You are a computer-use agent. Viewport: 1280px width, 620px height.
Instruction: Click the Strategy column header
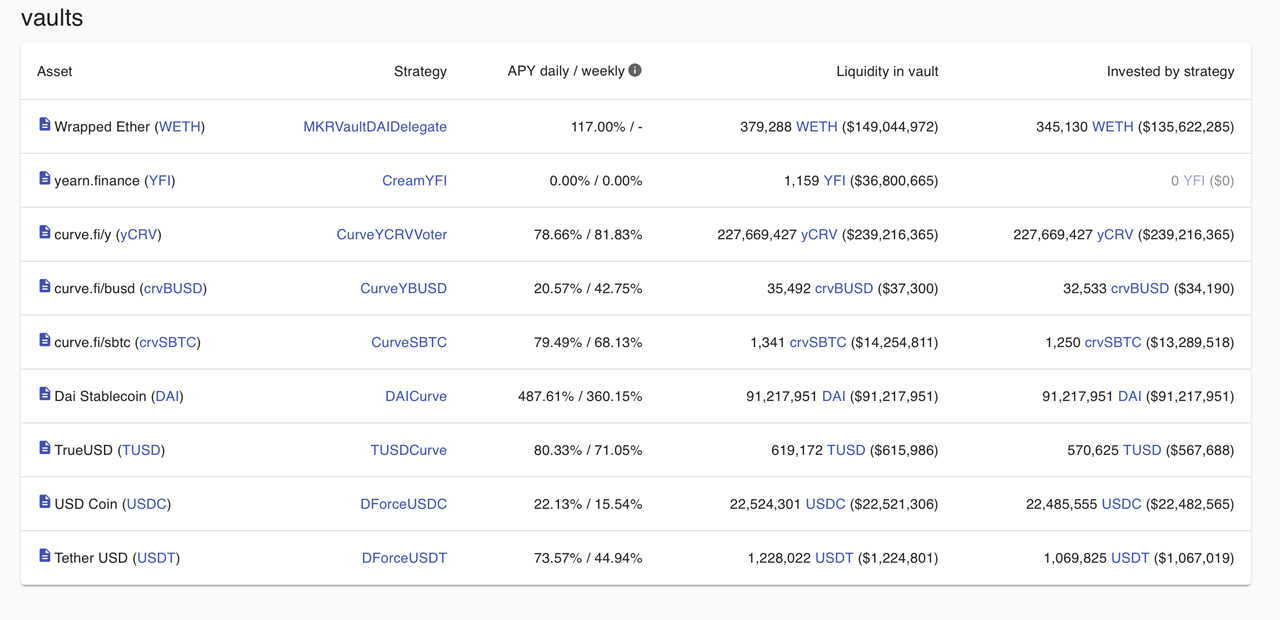[420, 71]
